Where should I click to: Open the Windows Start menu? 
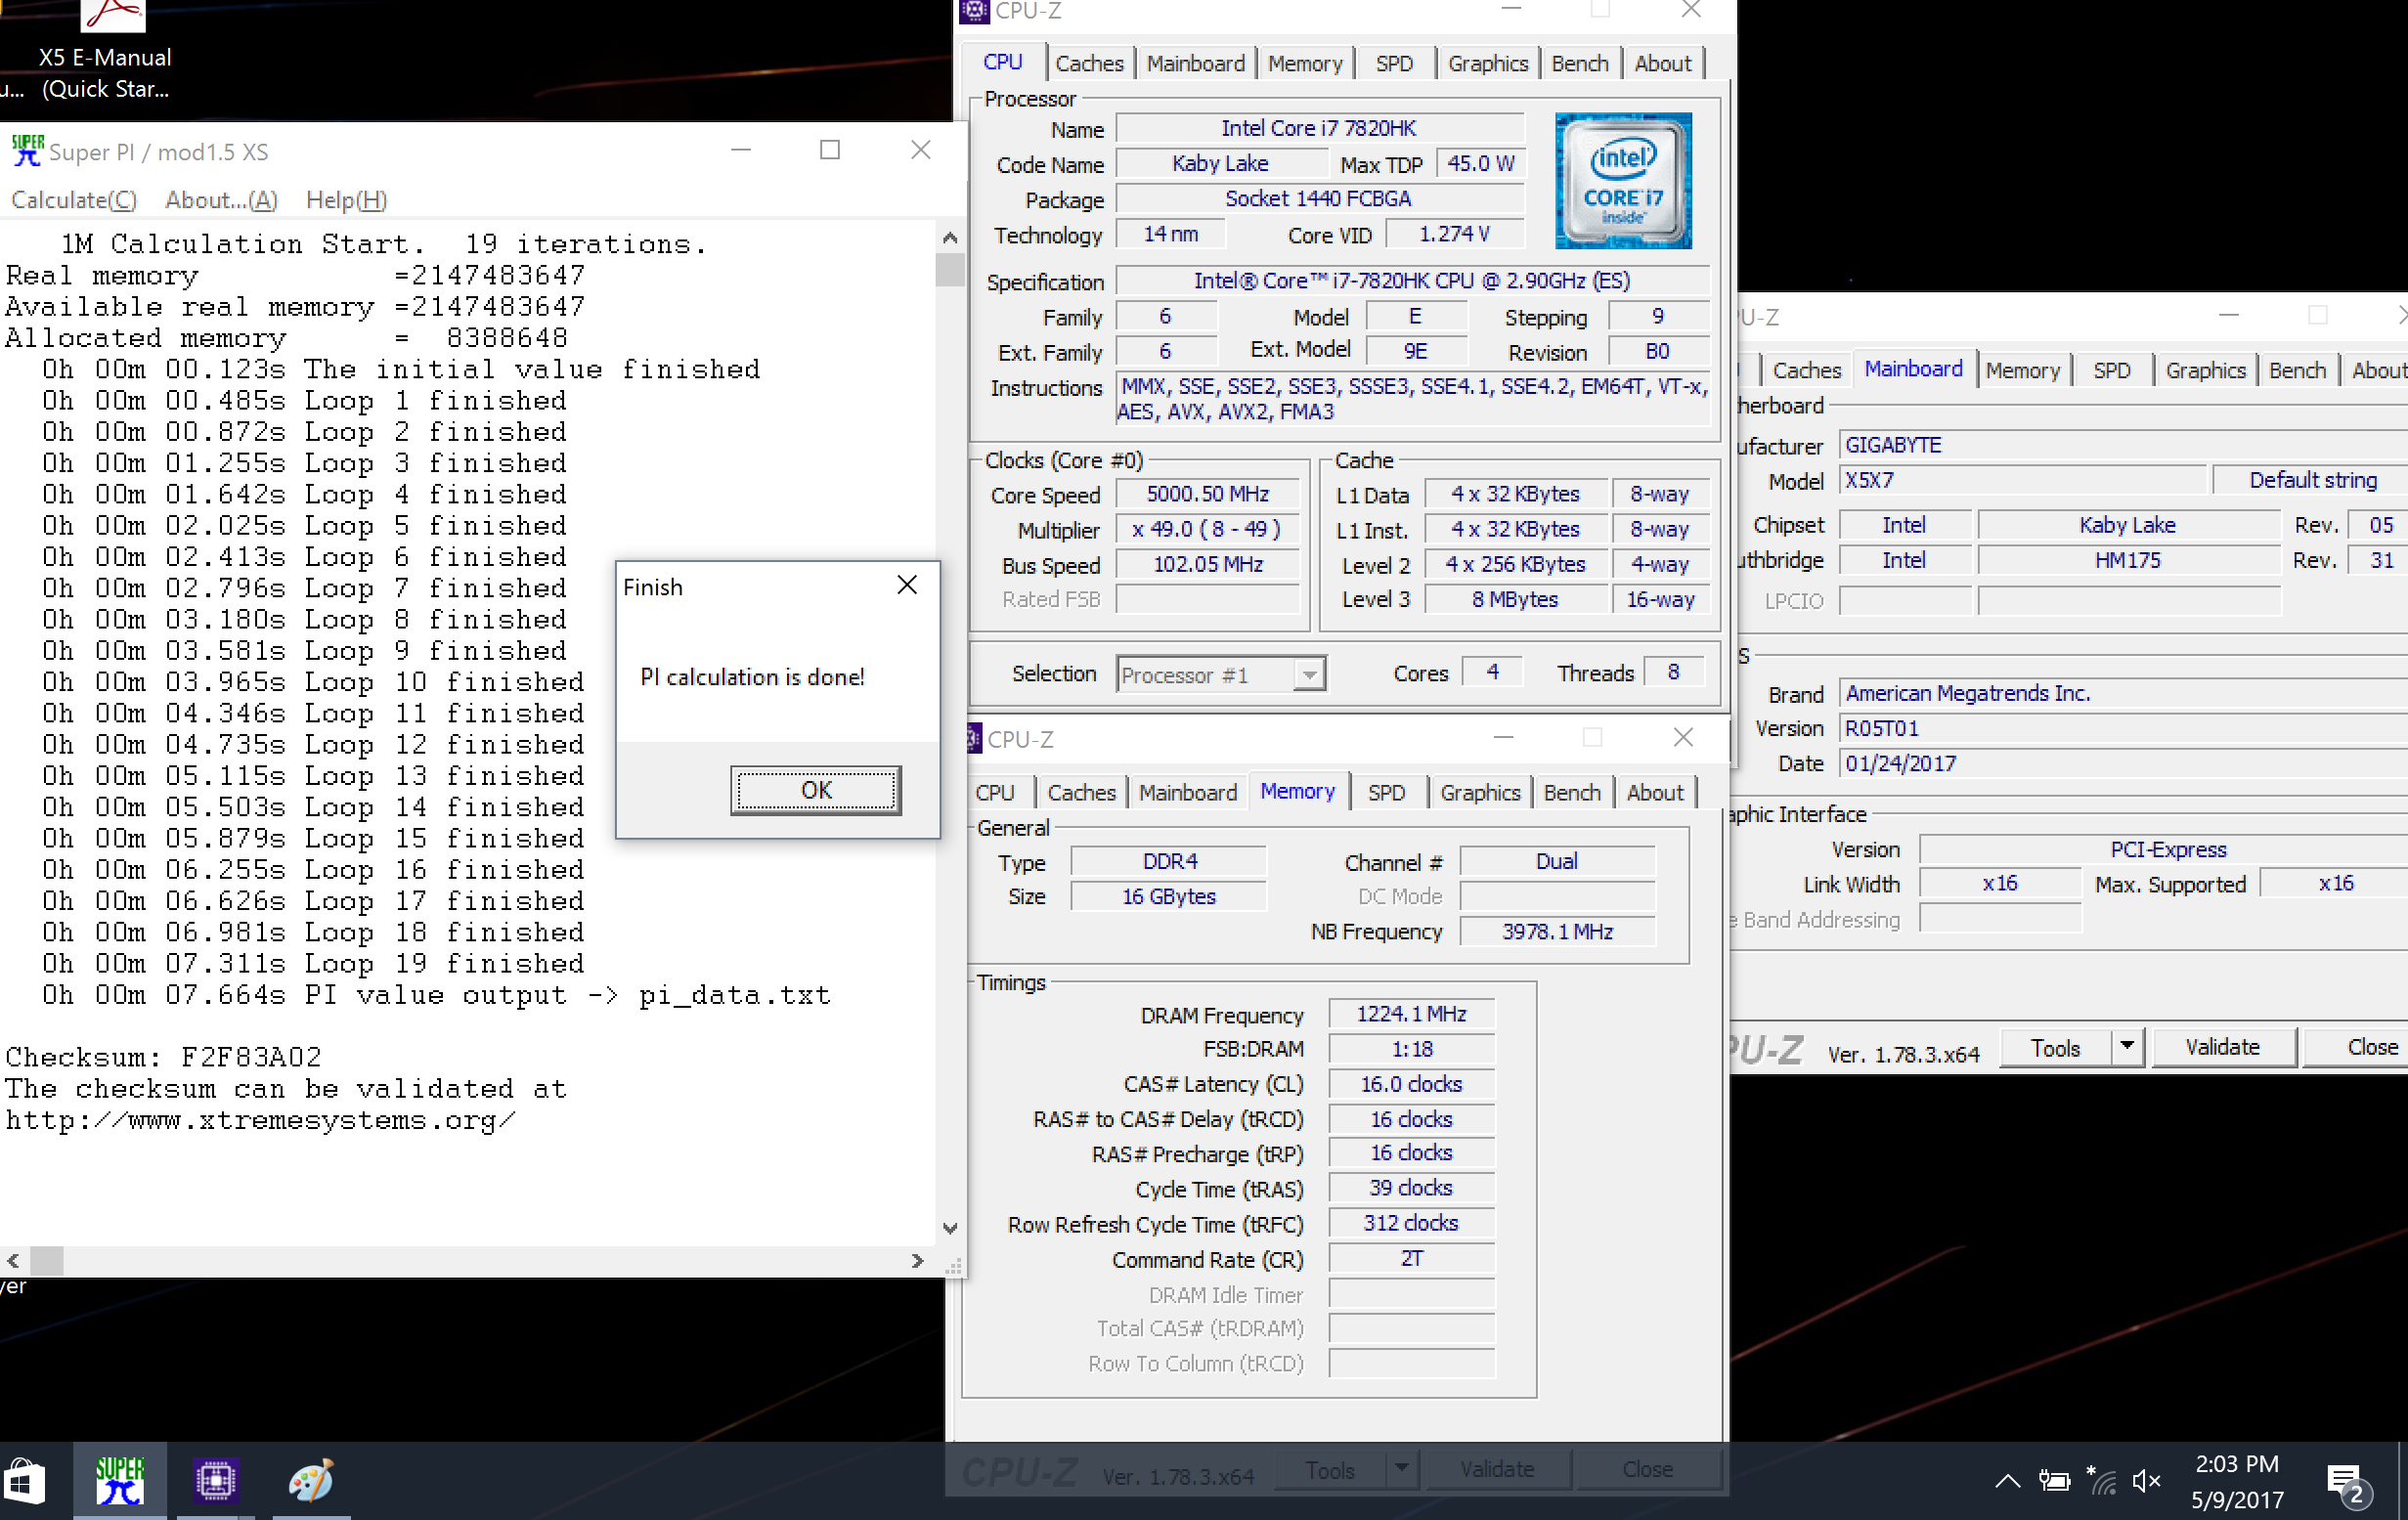[24, 1480]
